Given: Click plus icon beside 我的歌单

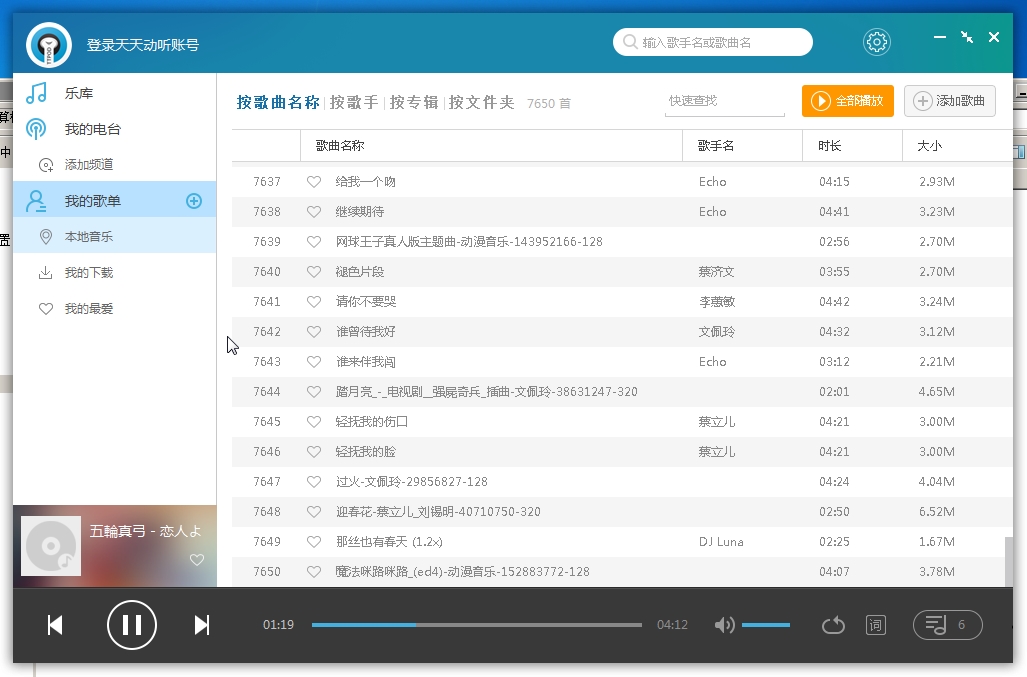Looking at the screenshot, I should [194, 201].
